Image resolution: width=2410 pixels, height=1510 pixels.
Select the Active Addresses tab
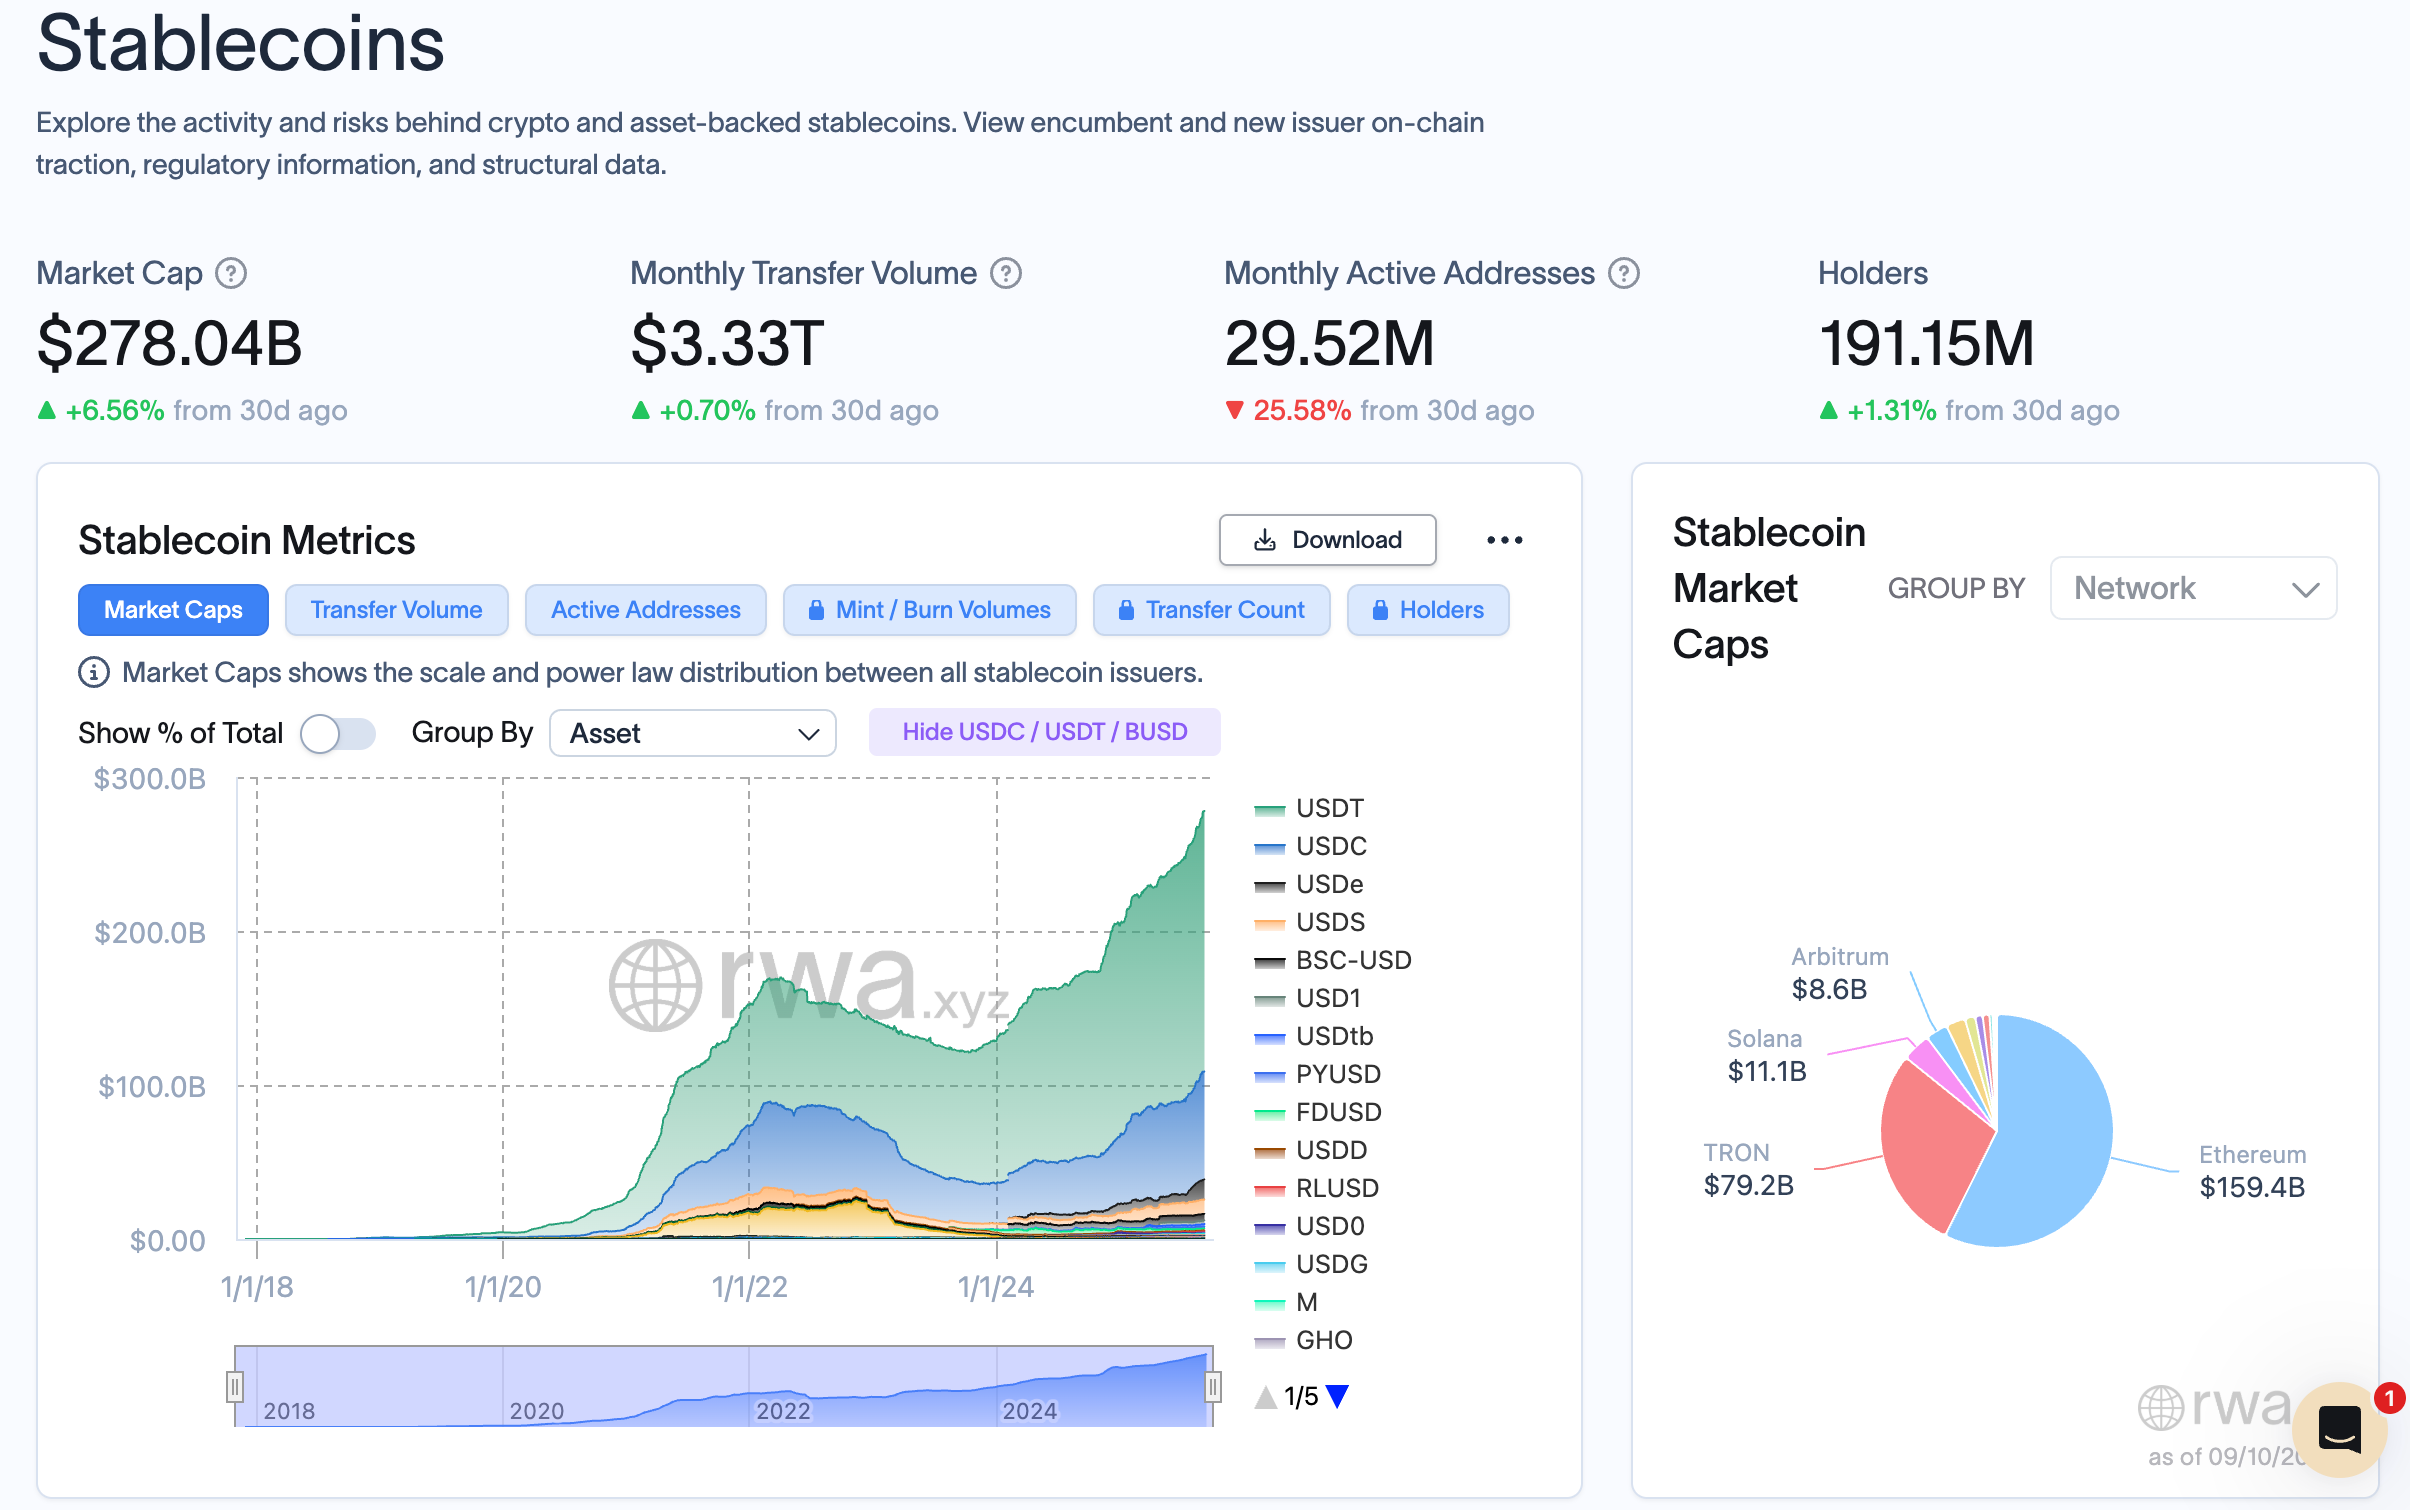tap(645, 610)
